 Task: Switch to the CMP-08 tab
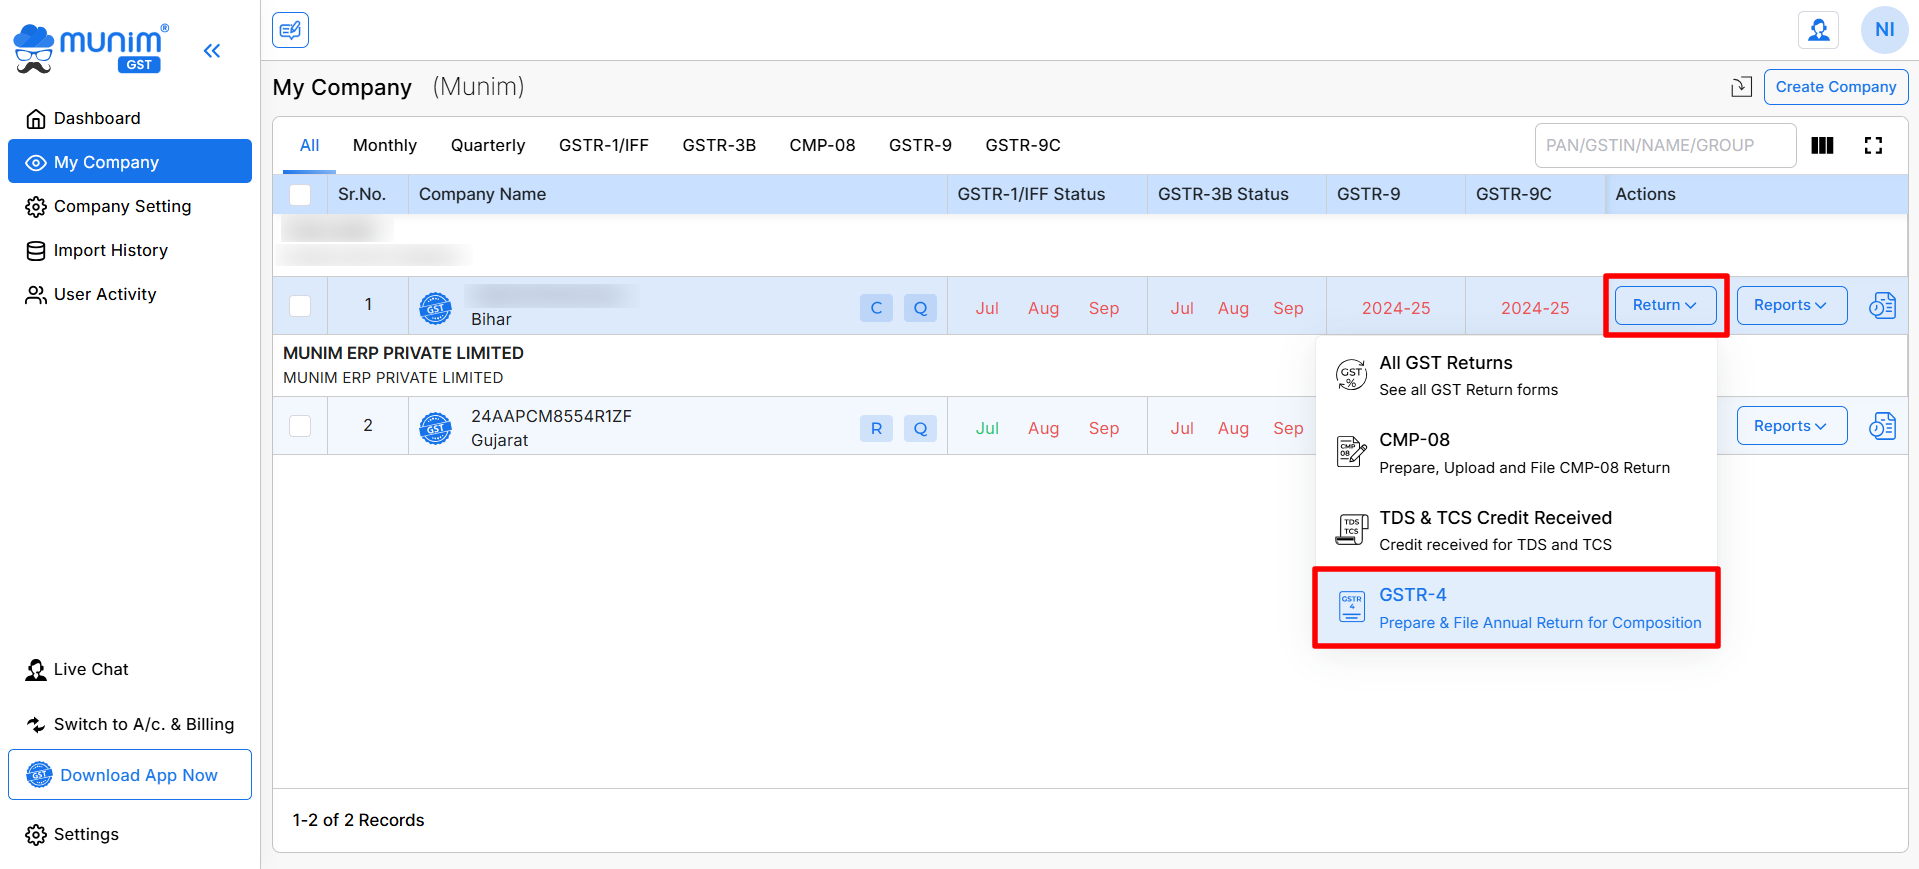(x=822, y=145)
